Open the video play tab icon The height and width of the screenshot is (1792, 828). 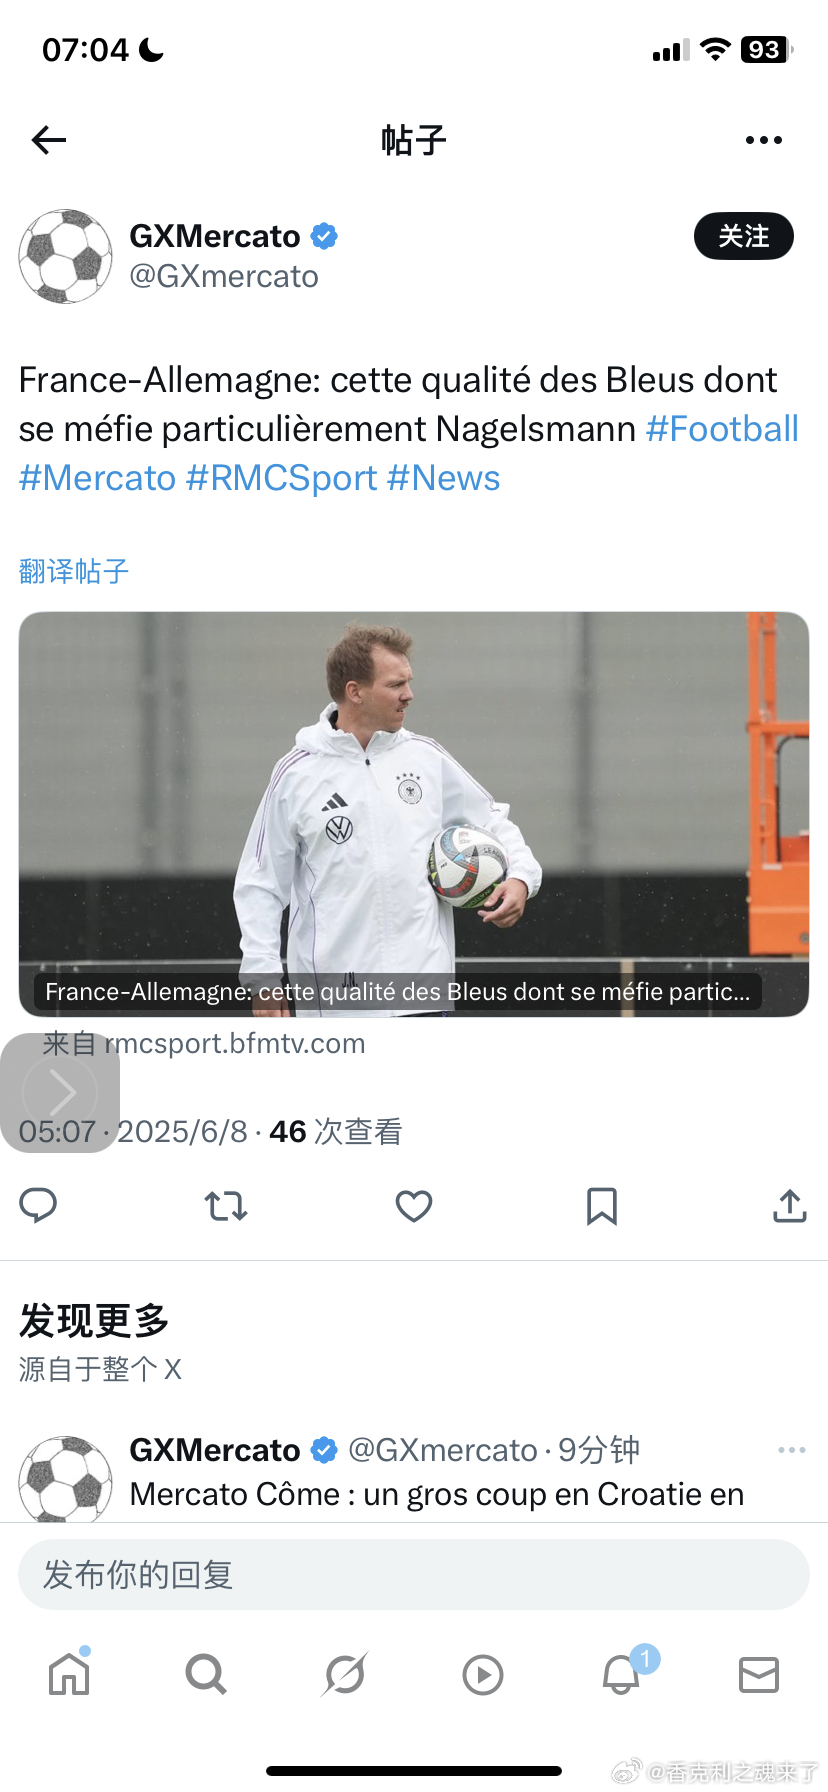(x=483, y=1675)
